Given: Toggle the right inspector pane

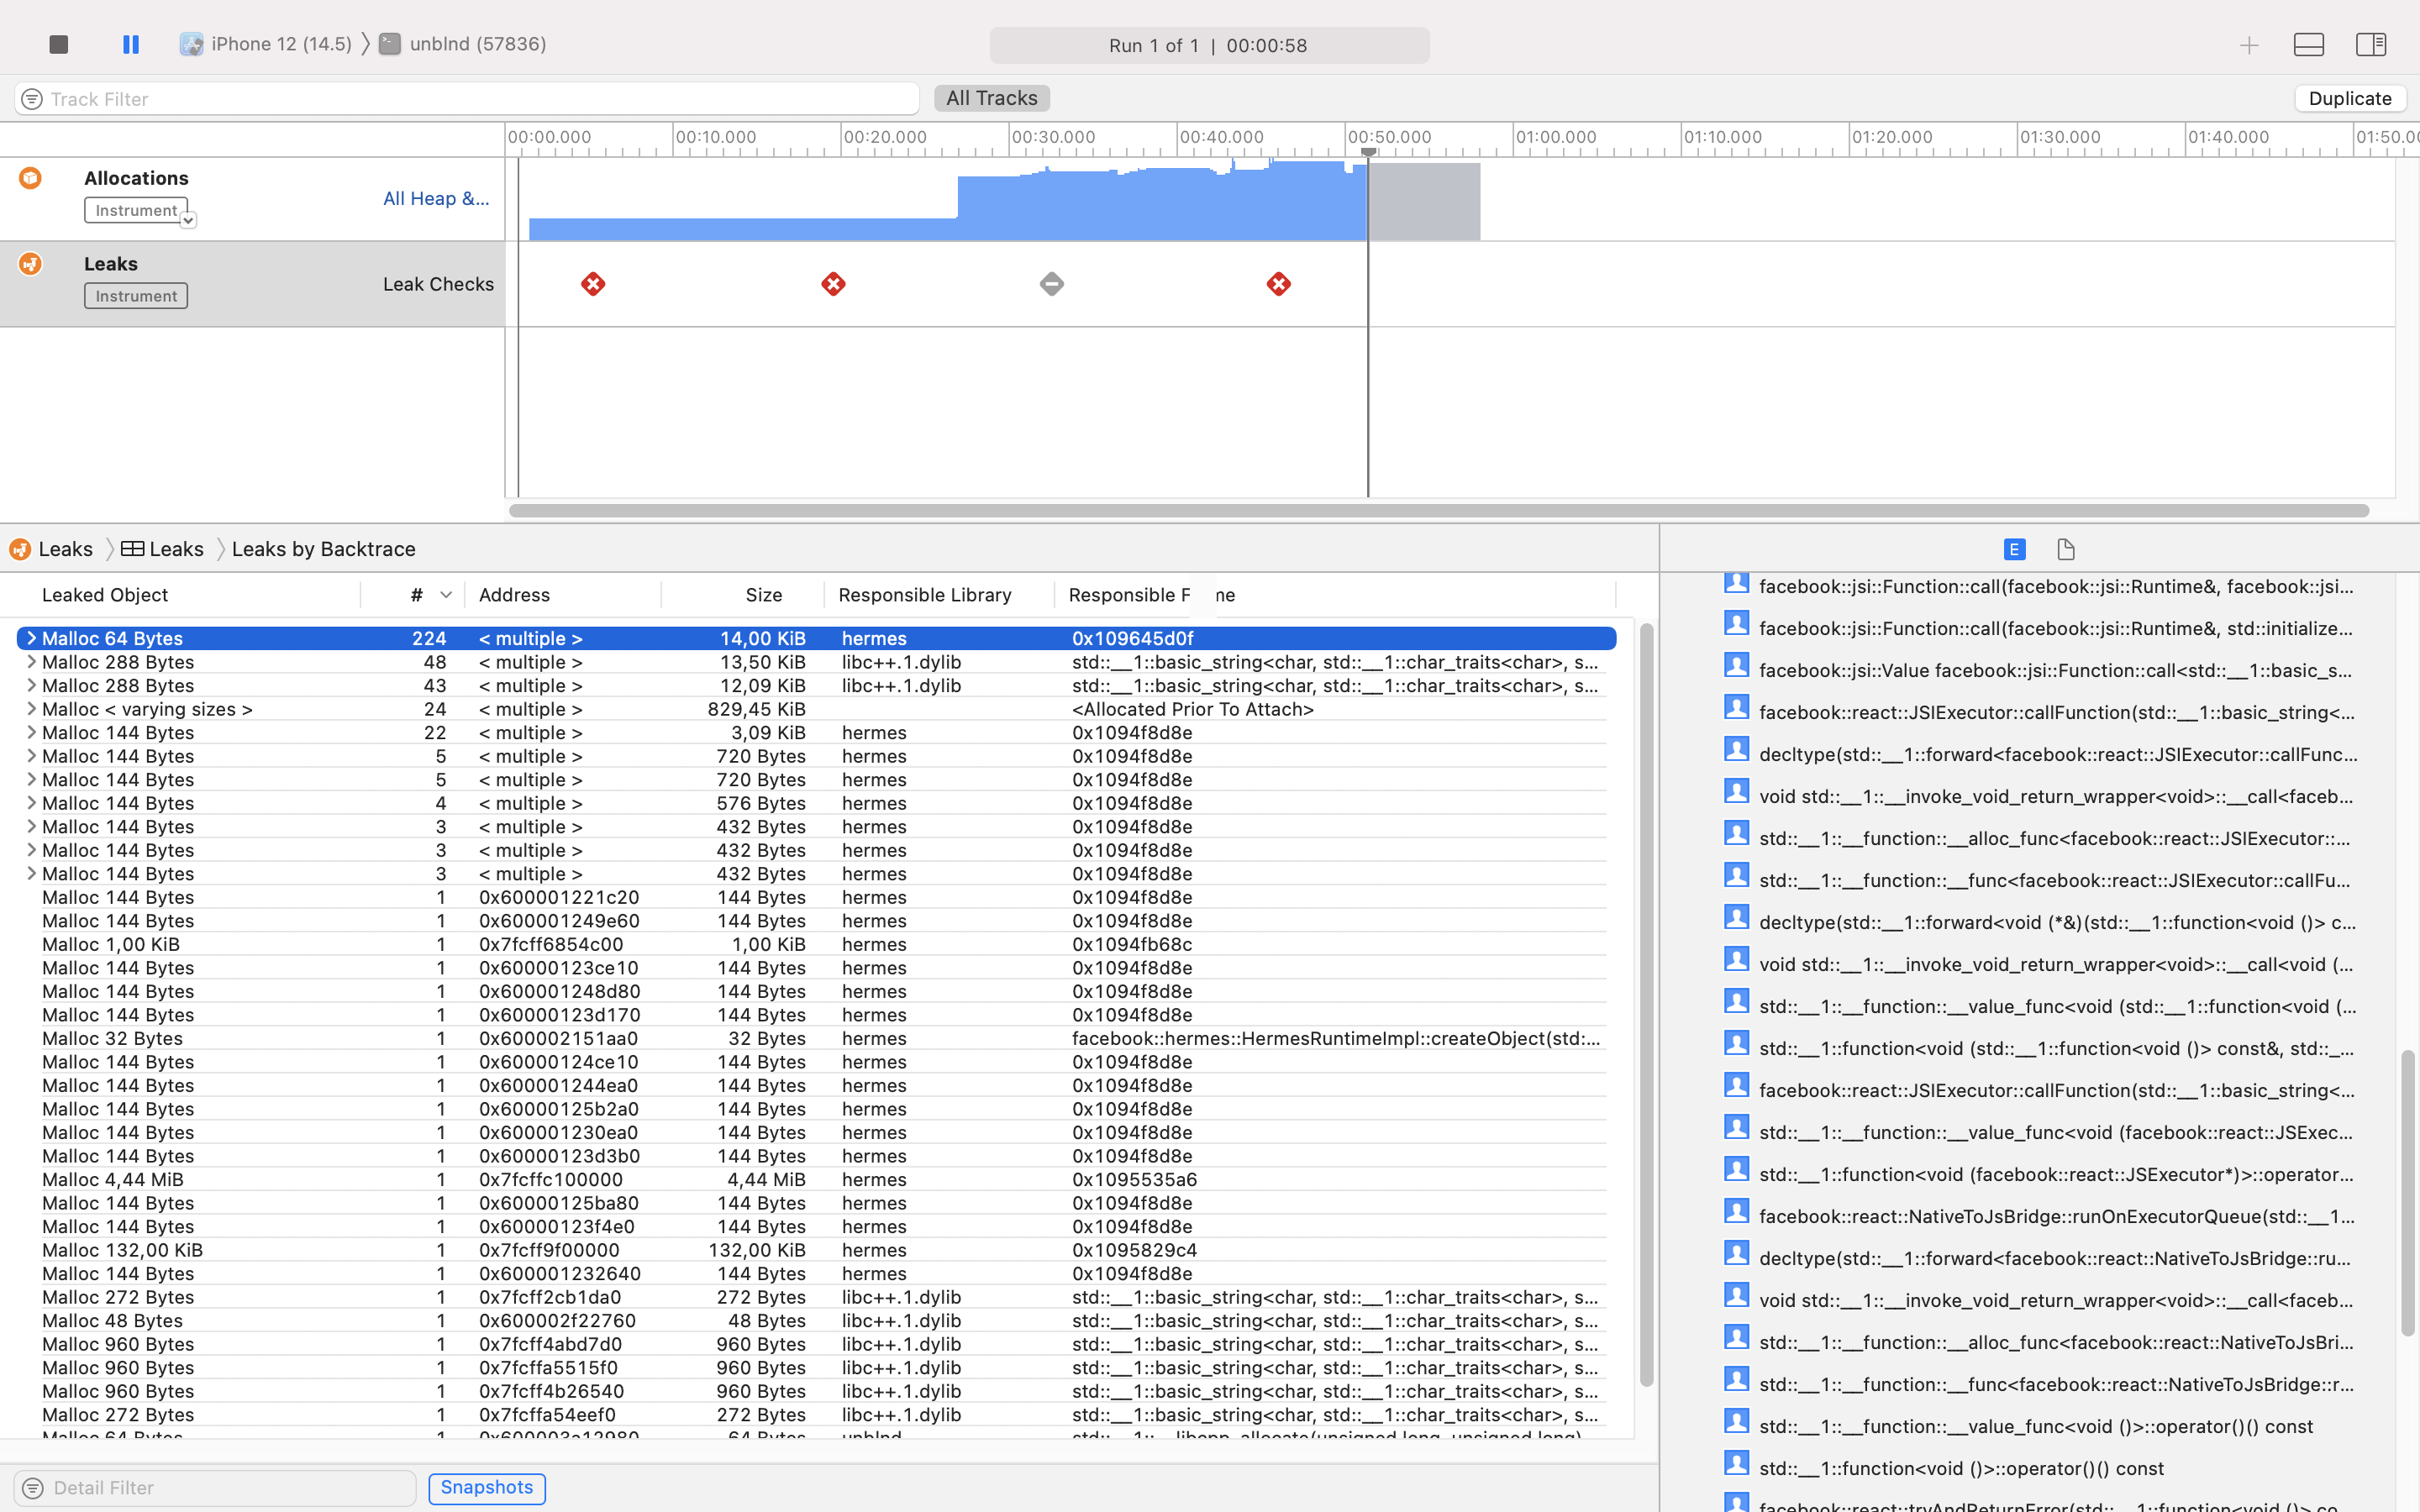Looking at the screenshot, I should click(x=2371, y=44).
